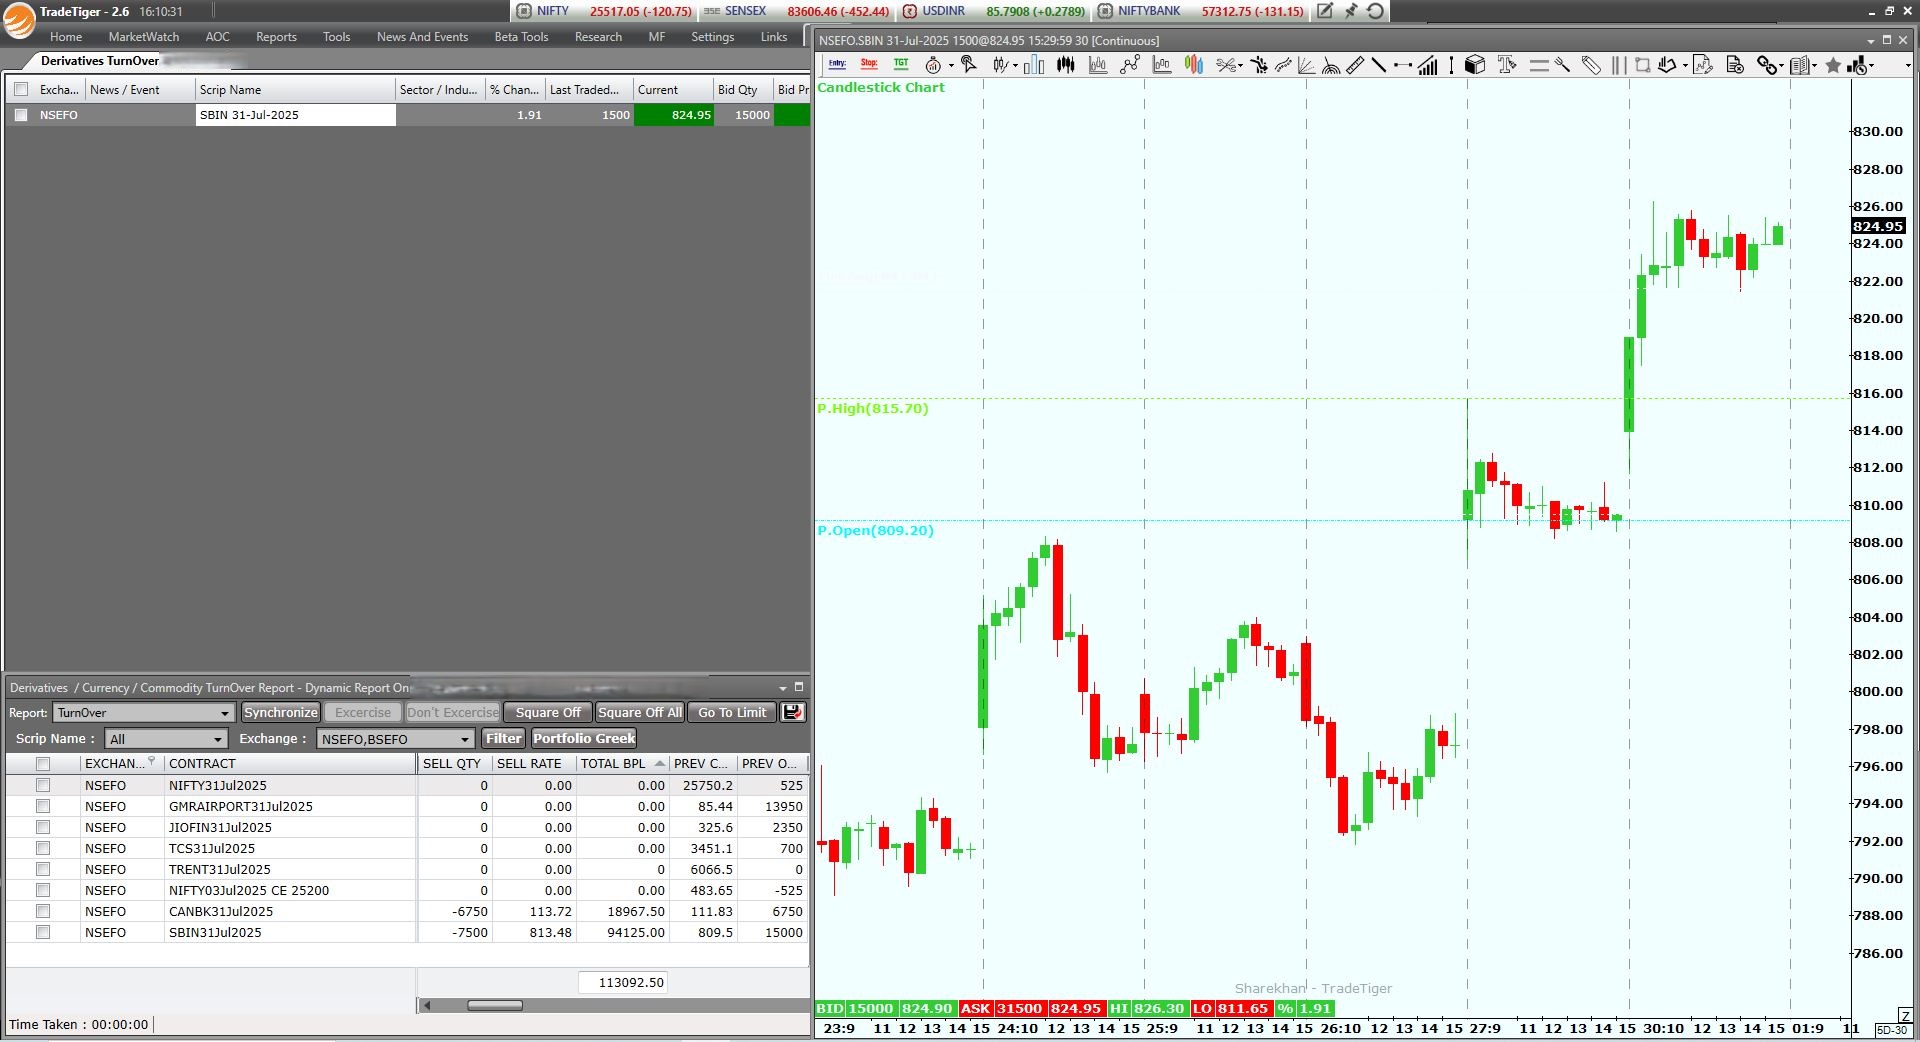Click the Stop loss marker tool
This screenshot has width=1920, height=1042.
pyautogui.click(x=869, y=65)
